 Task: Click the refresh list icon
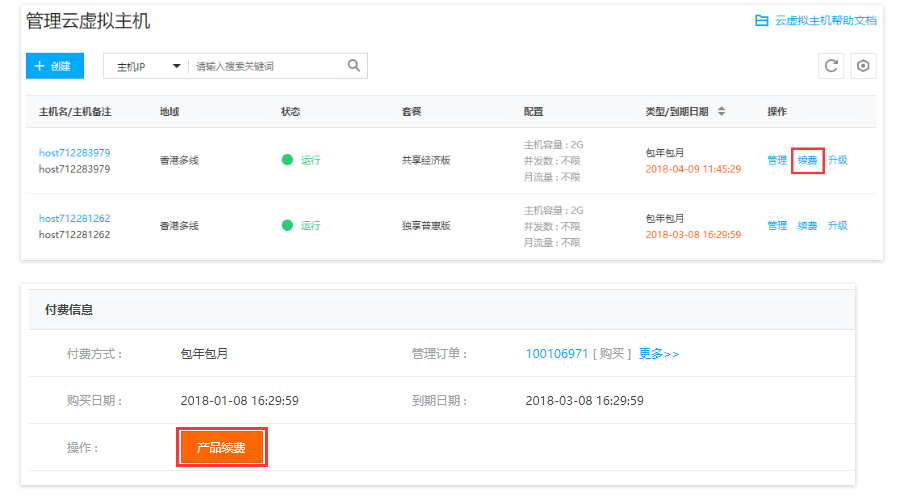coord(830,66)
